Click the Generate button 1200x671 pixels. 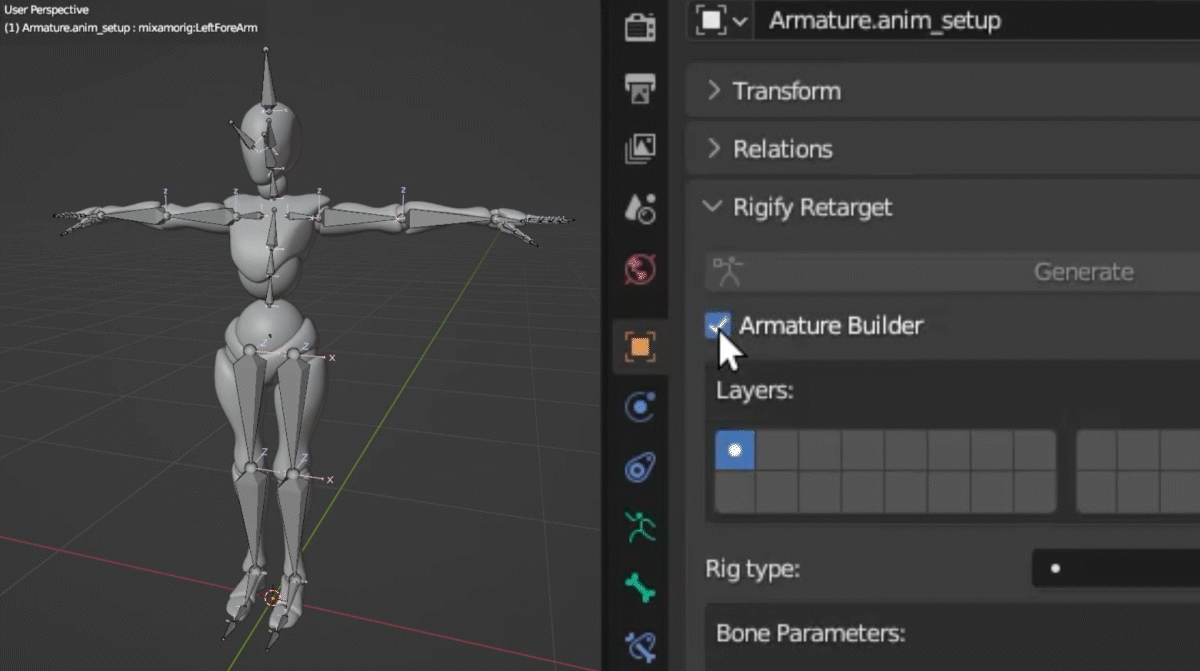point(1083,271)
